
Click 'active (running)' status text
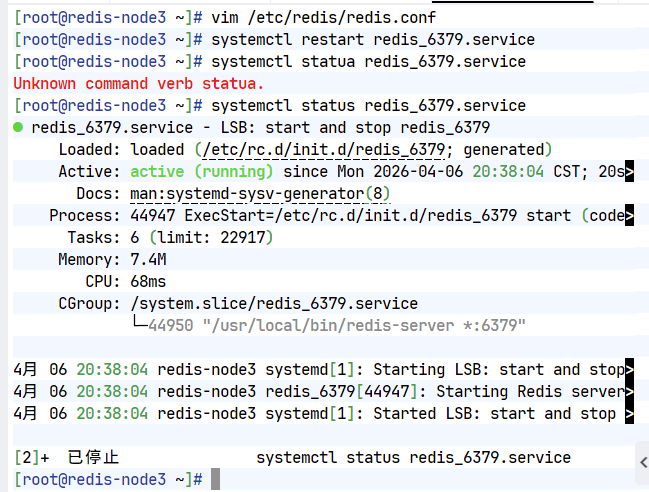coord(202,171)
